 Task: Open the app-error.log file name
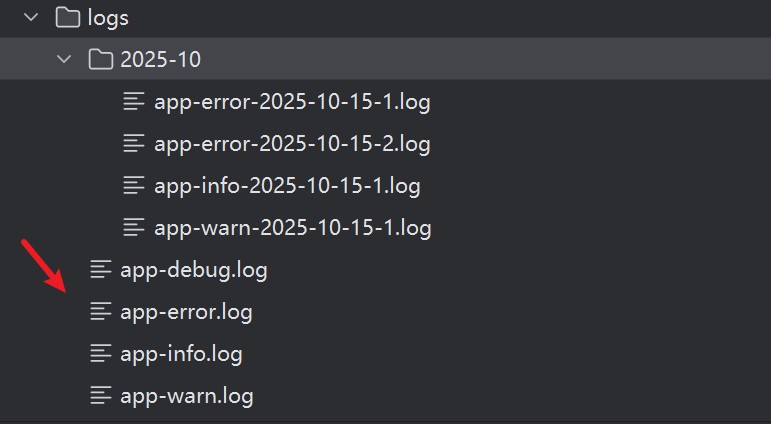[x=186, y=311]
